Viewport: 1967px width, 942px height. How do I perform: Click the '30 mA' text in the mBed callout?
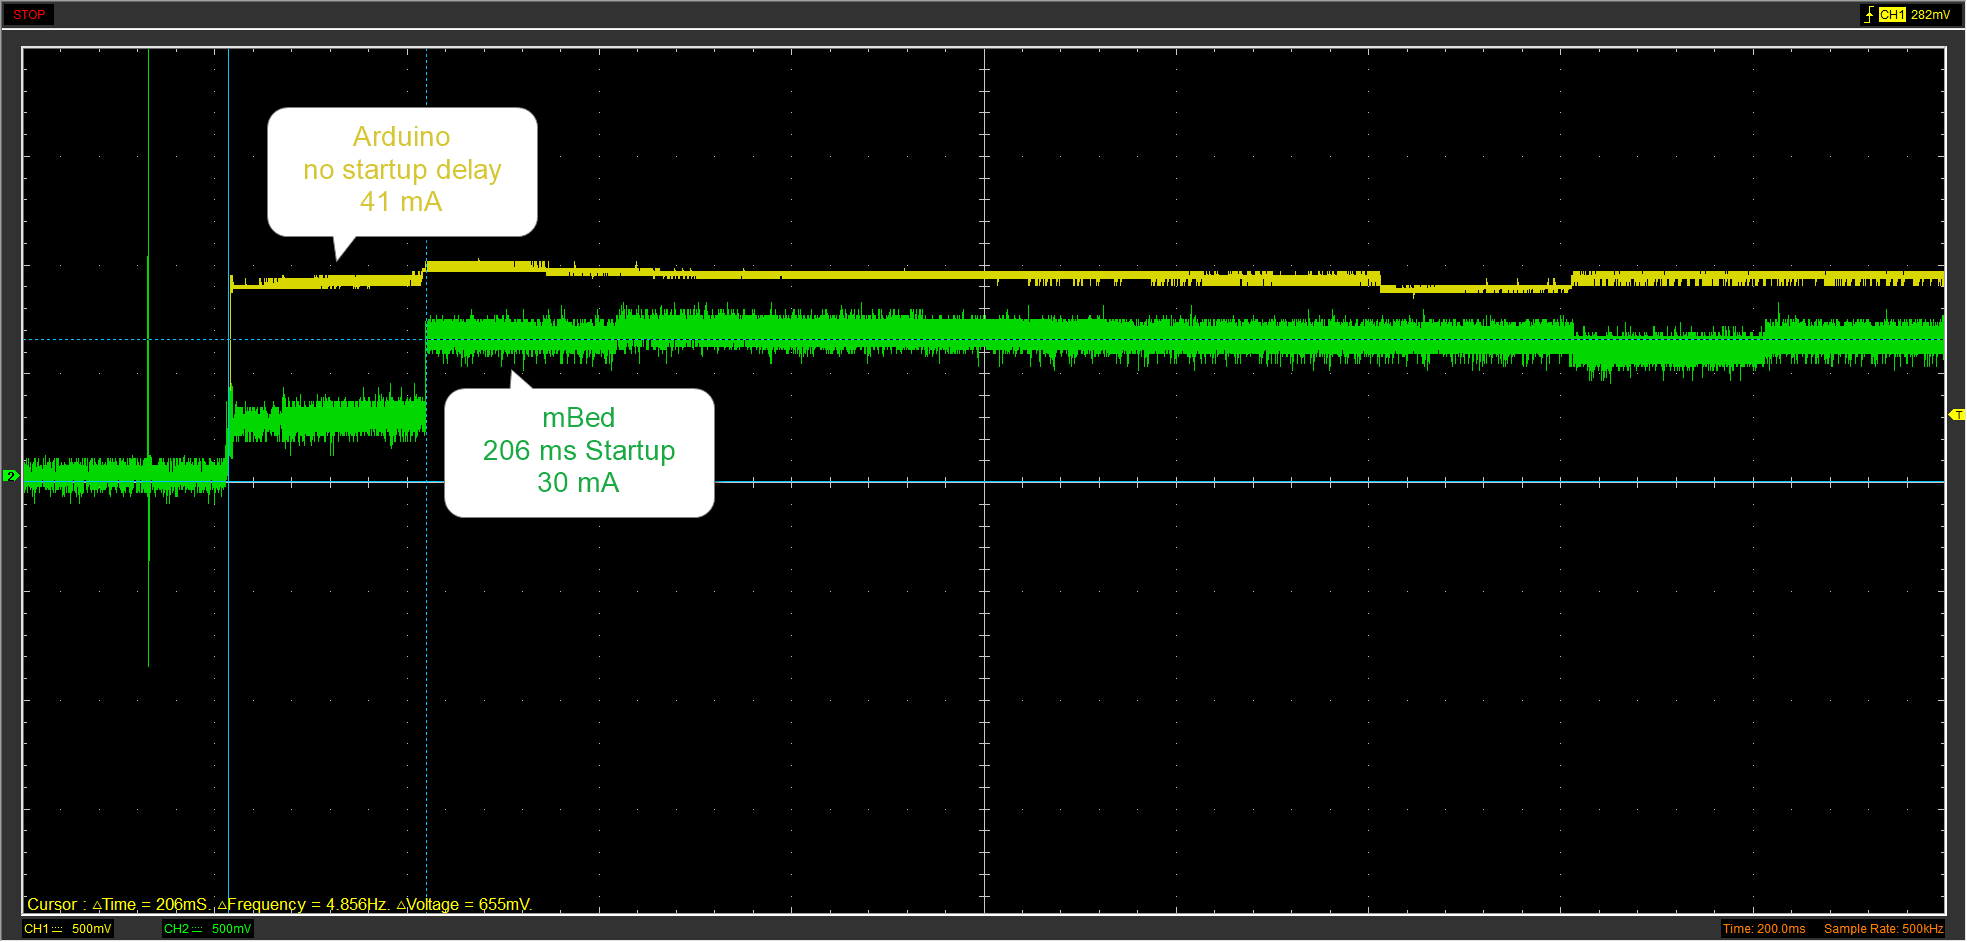(578, 483)
